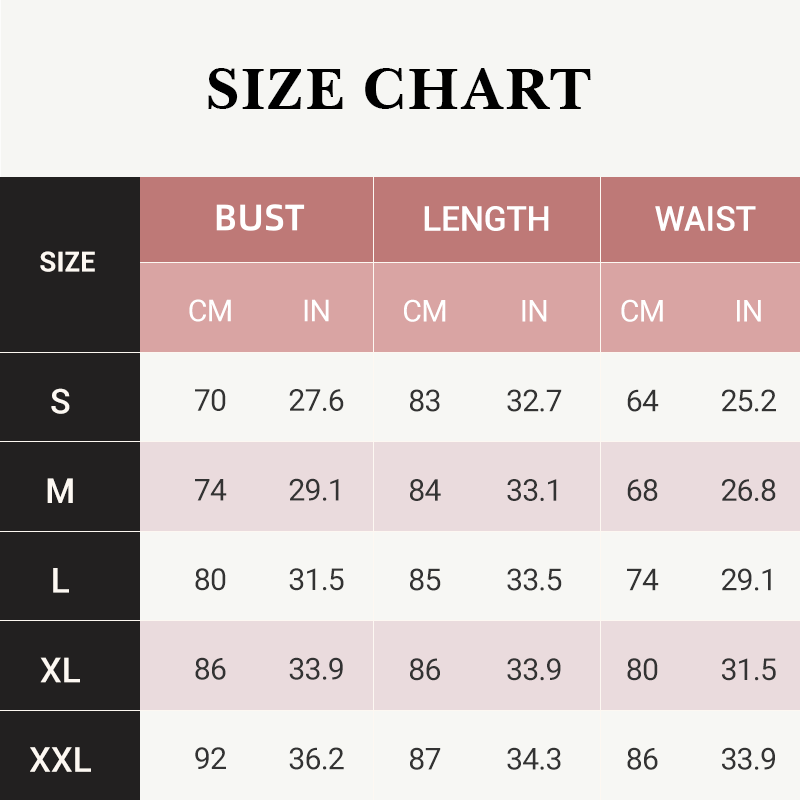The height and width of the screenshot is (800, 800).
Task: Select the S size row label
Action: coord(61,401)
